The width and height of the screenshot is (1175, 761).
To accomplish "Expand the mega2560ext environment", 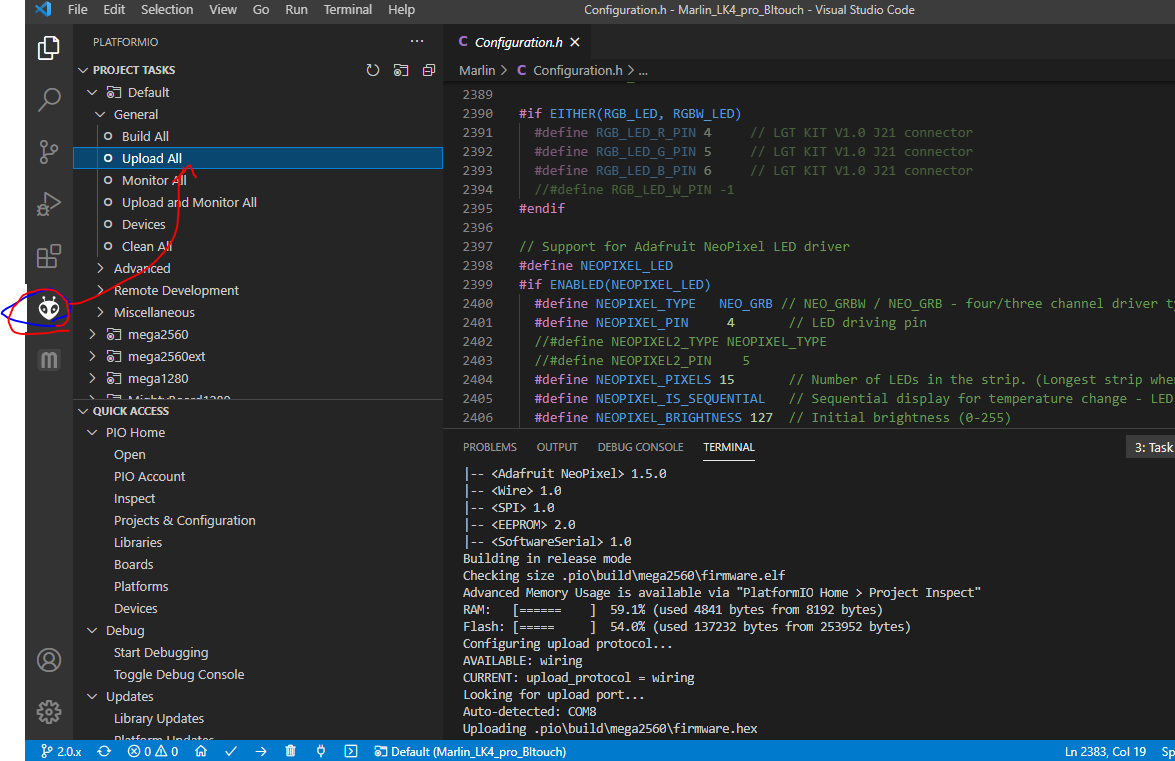I will (92, 357).
